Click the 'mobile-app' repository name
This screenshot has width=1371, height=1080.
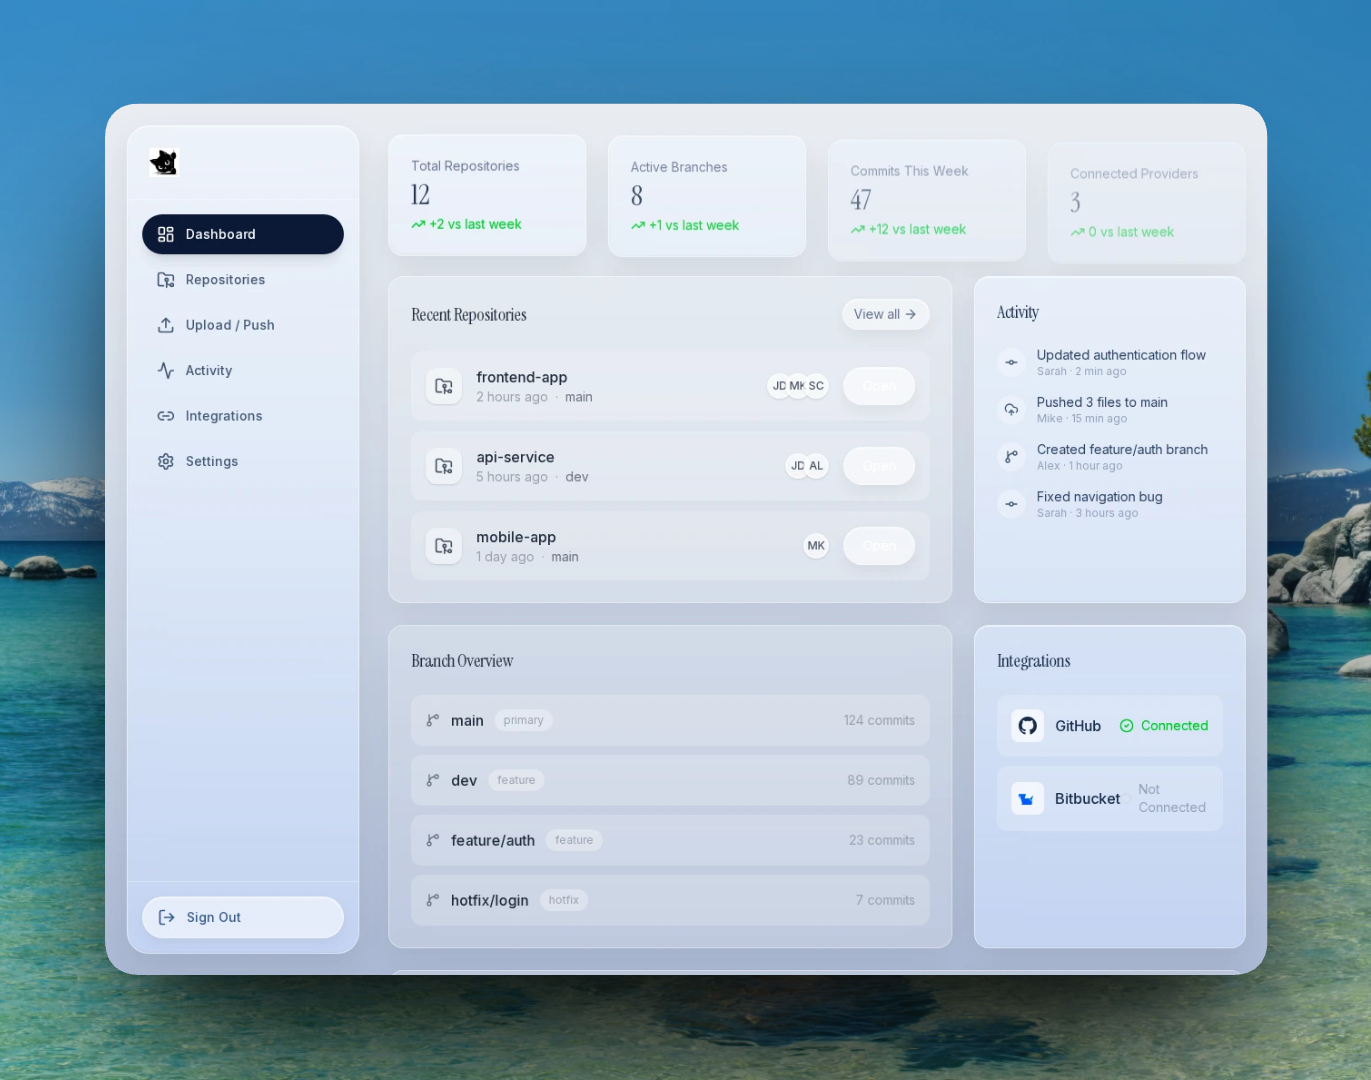coord(516,537)
